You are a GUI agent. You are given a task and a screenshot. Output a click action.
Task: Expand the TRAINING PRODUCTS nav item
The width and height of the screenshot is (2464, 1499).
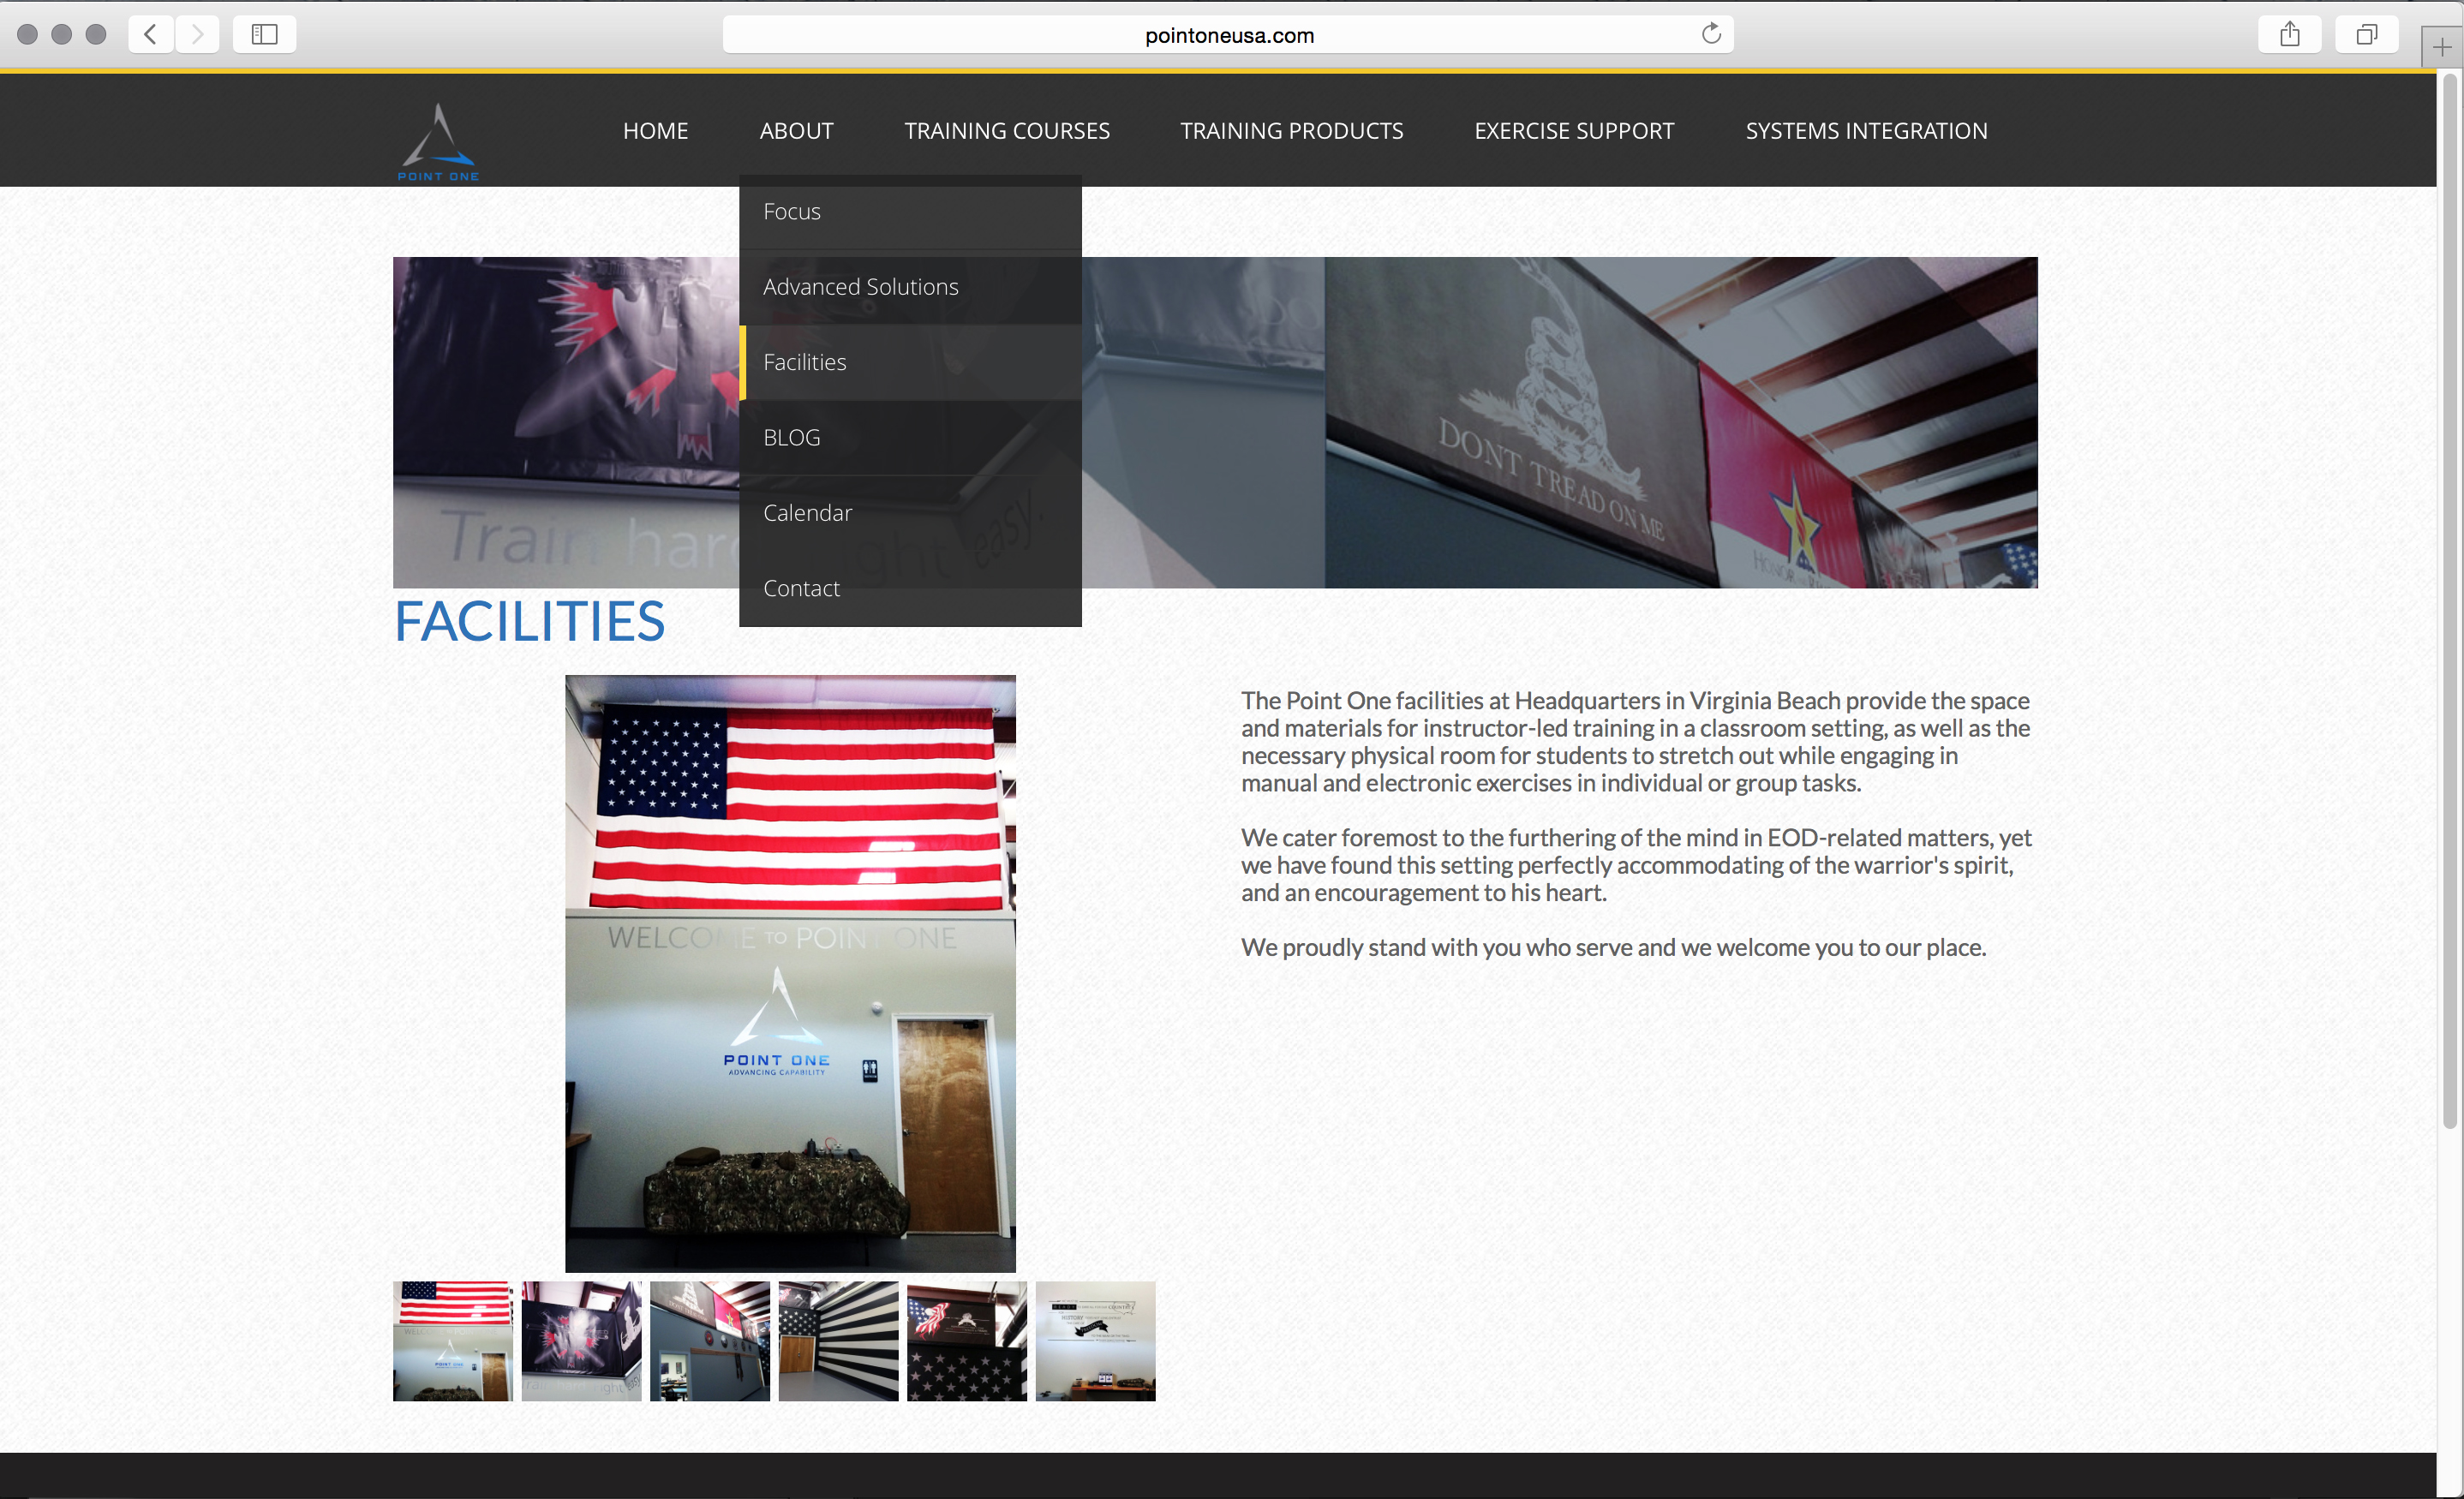(x=1291, y=131)
